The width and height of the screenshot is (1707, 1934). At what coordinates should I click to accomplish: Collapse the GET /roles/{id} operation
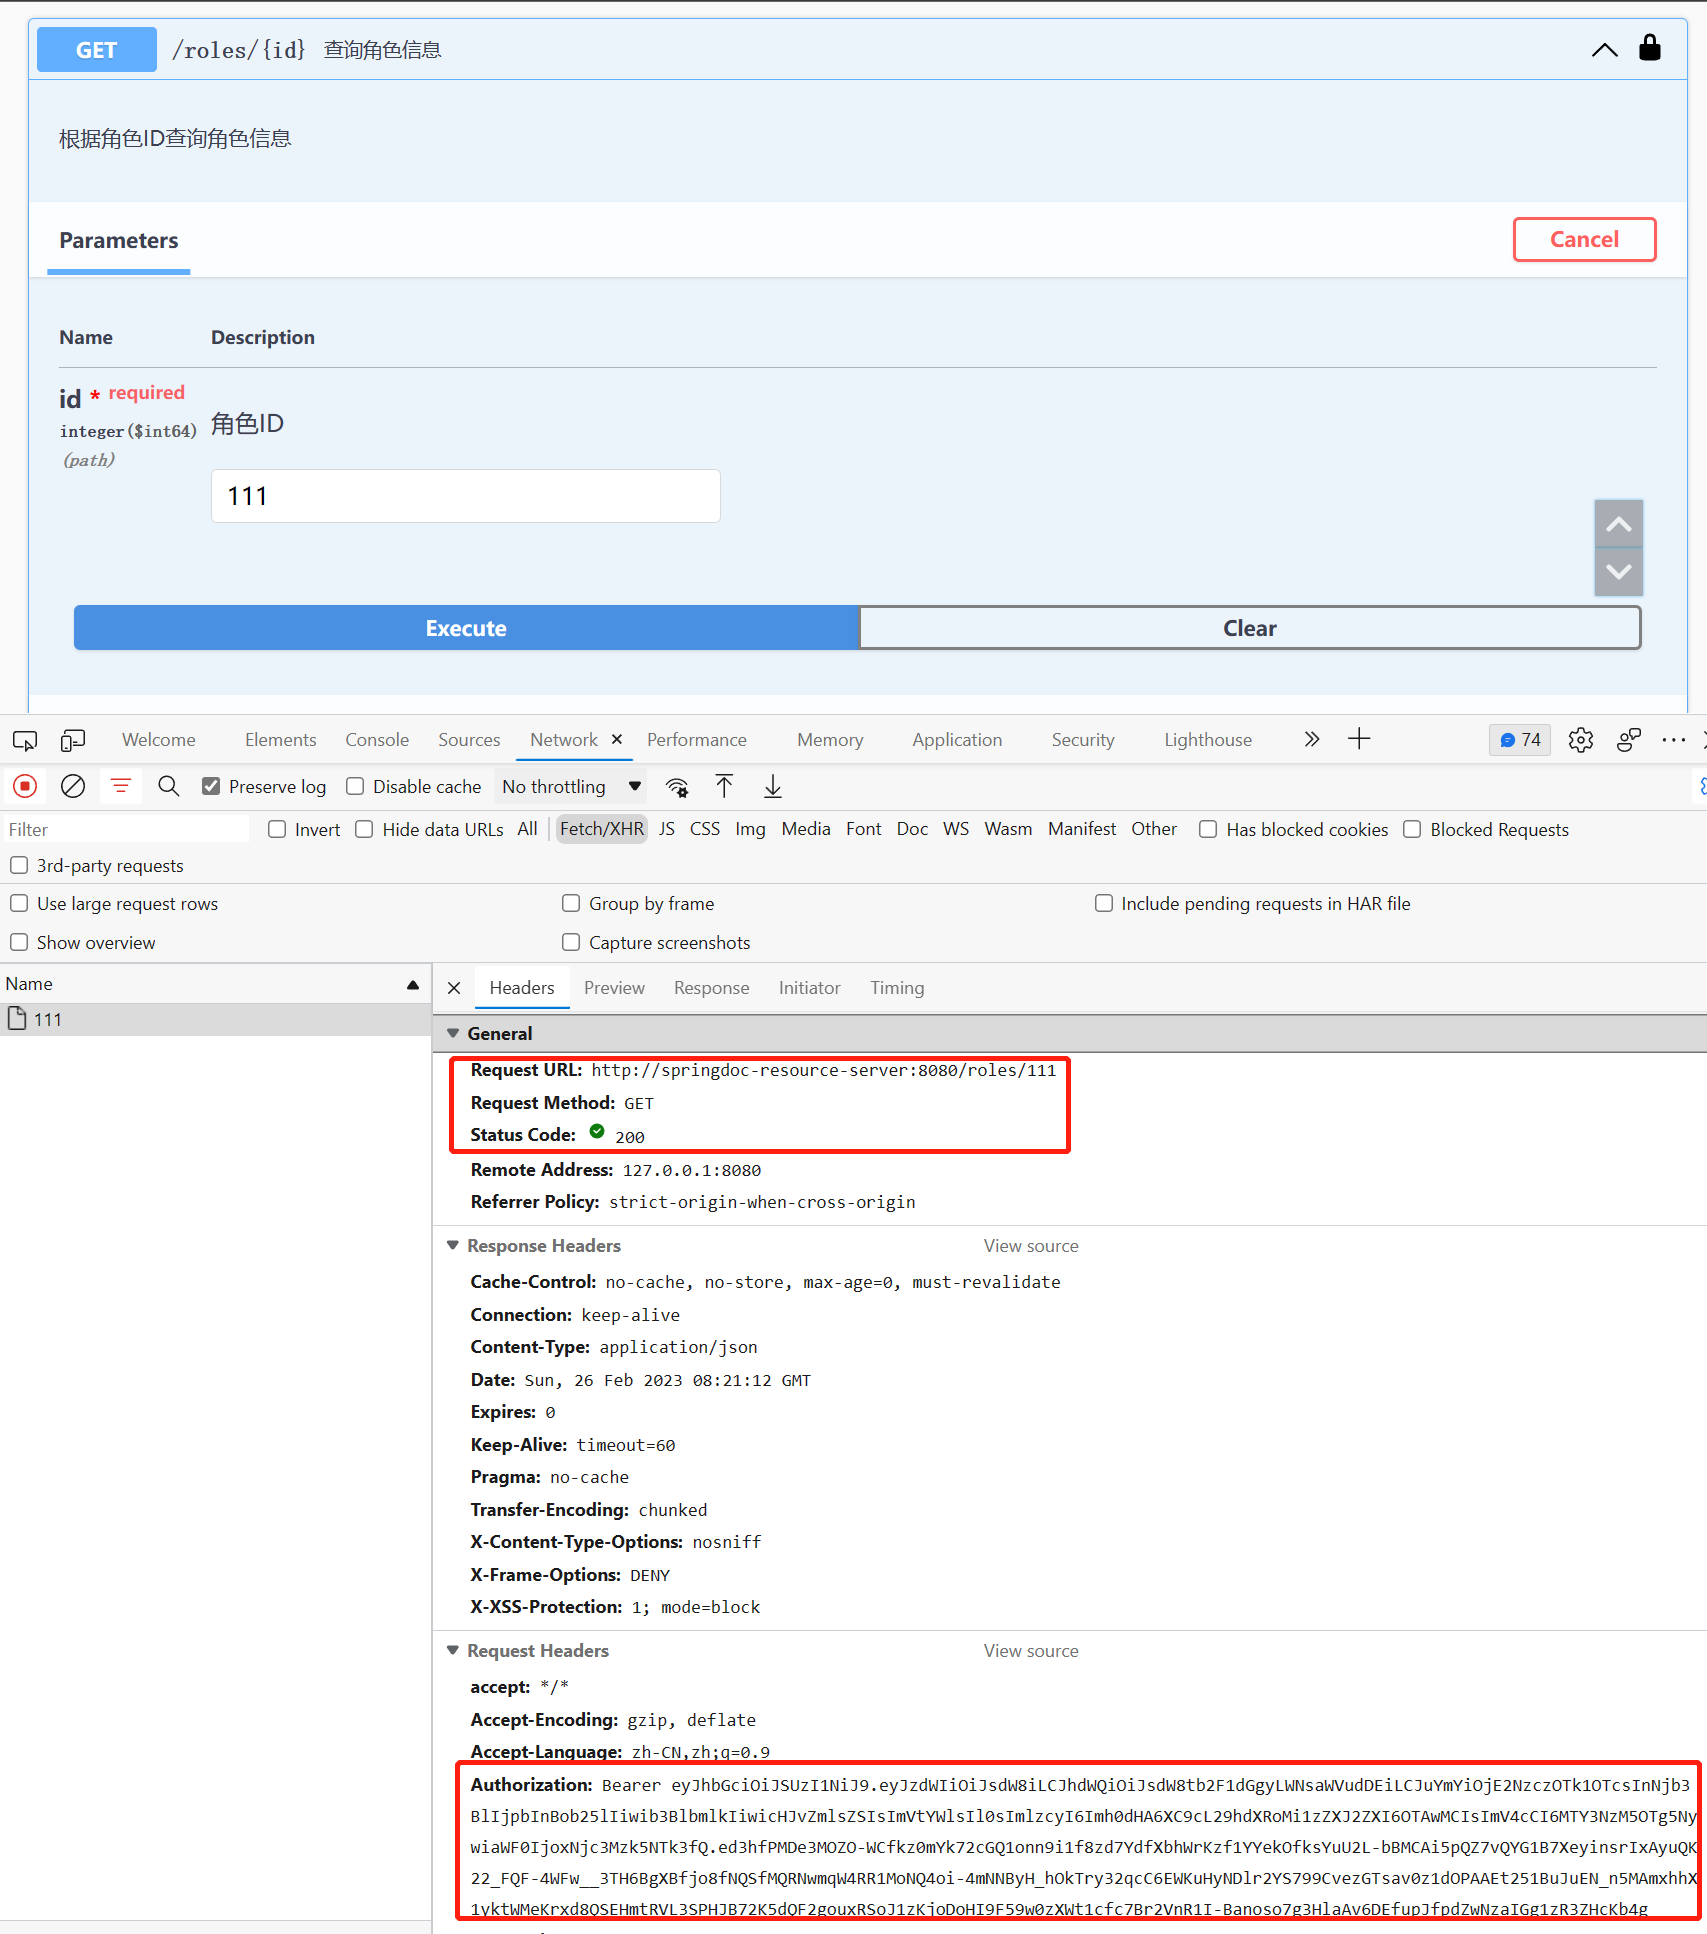pos(1604,49)
